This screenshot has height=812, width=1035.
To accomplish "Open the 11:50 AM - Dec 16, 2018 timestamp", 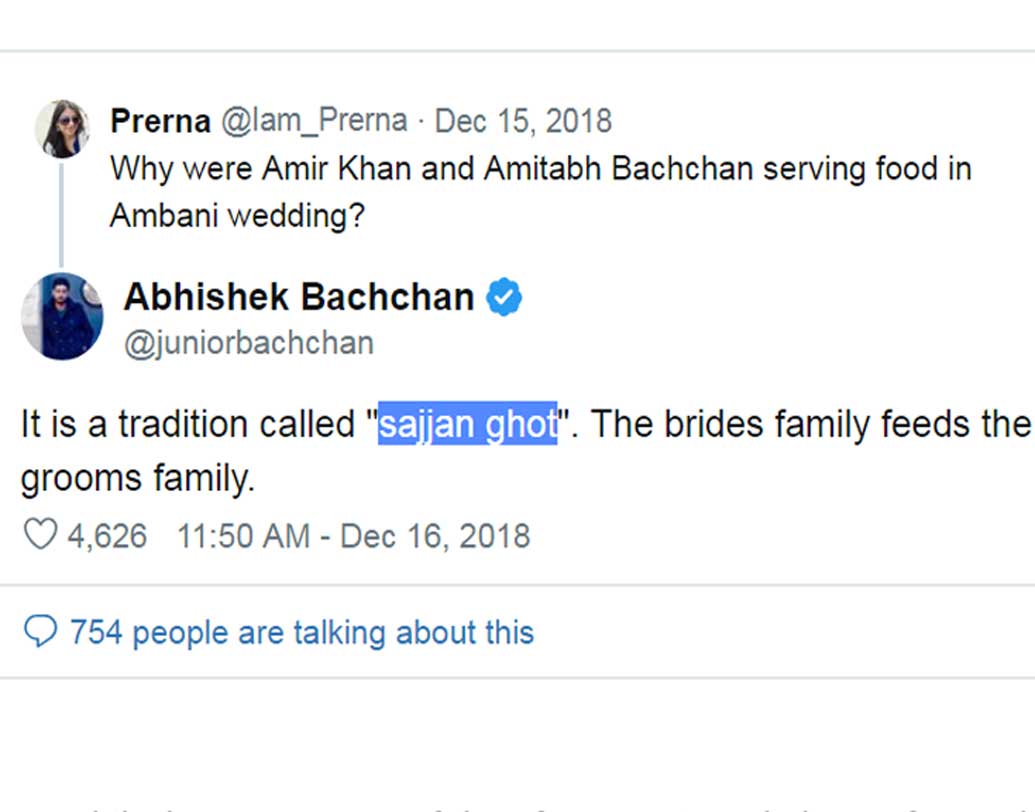I will pyautogui.click(x=354, y=536).
